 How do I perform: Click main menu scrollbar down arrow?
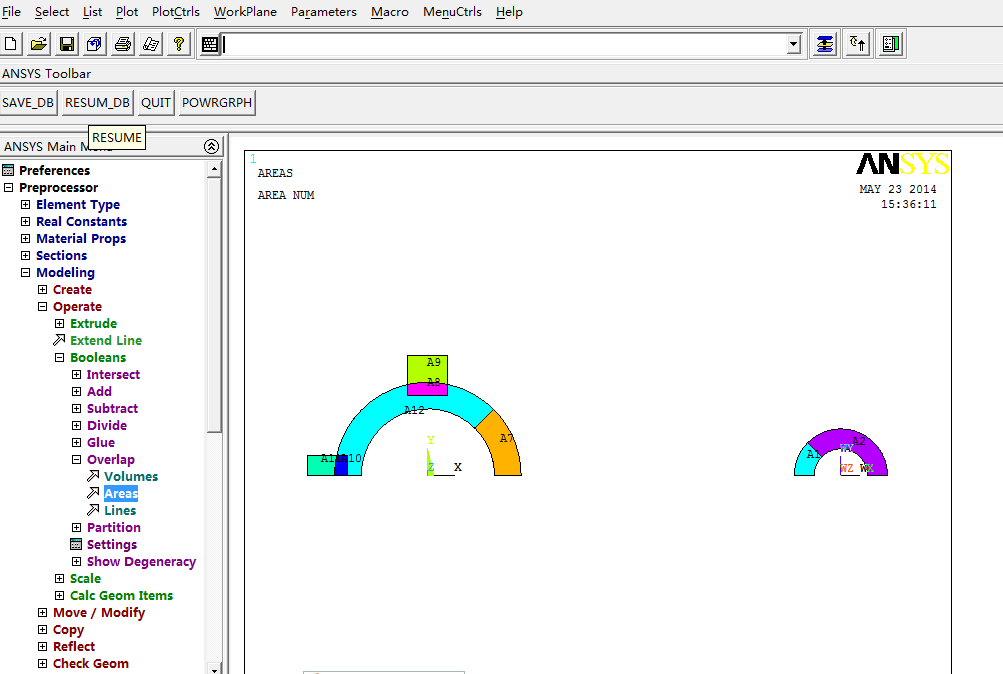(x=214, y=669)
